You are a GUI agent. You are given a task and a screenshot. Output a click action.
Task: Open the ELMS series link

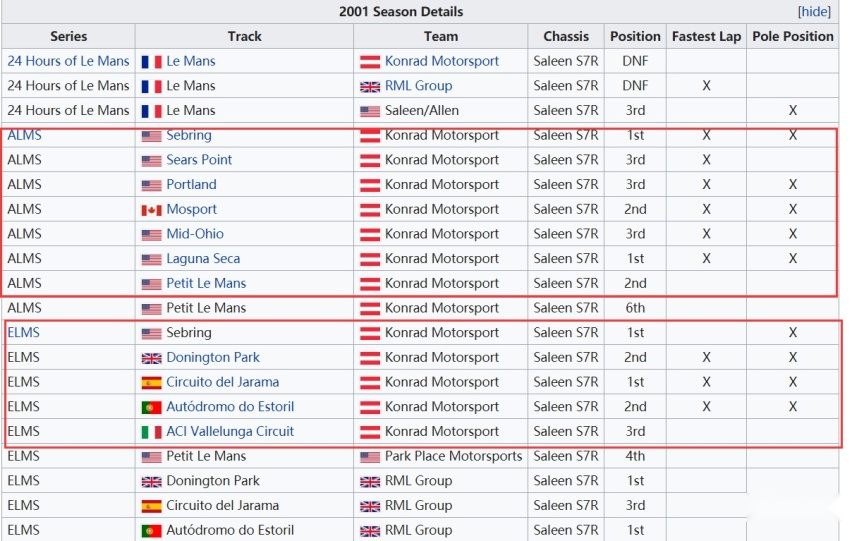click(x=23, y=332)
